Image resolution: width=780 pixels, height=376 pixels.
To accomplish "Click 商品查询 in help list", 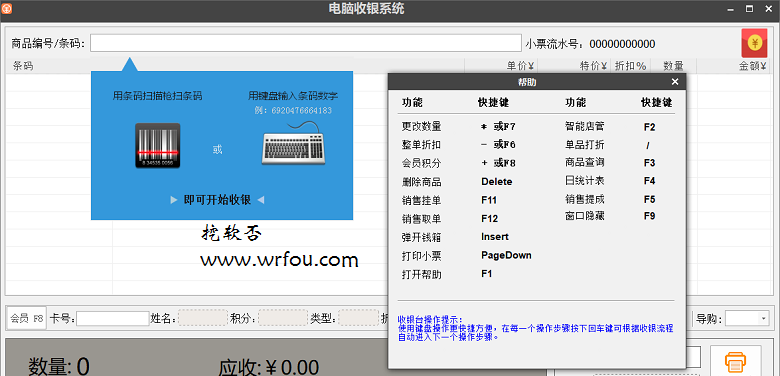I will (585, 163).
